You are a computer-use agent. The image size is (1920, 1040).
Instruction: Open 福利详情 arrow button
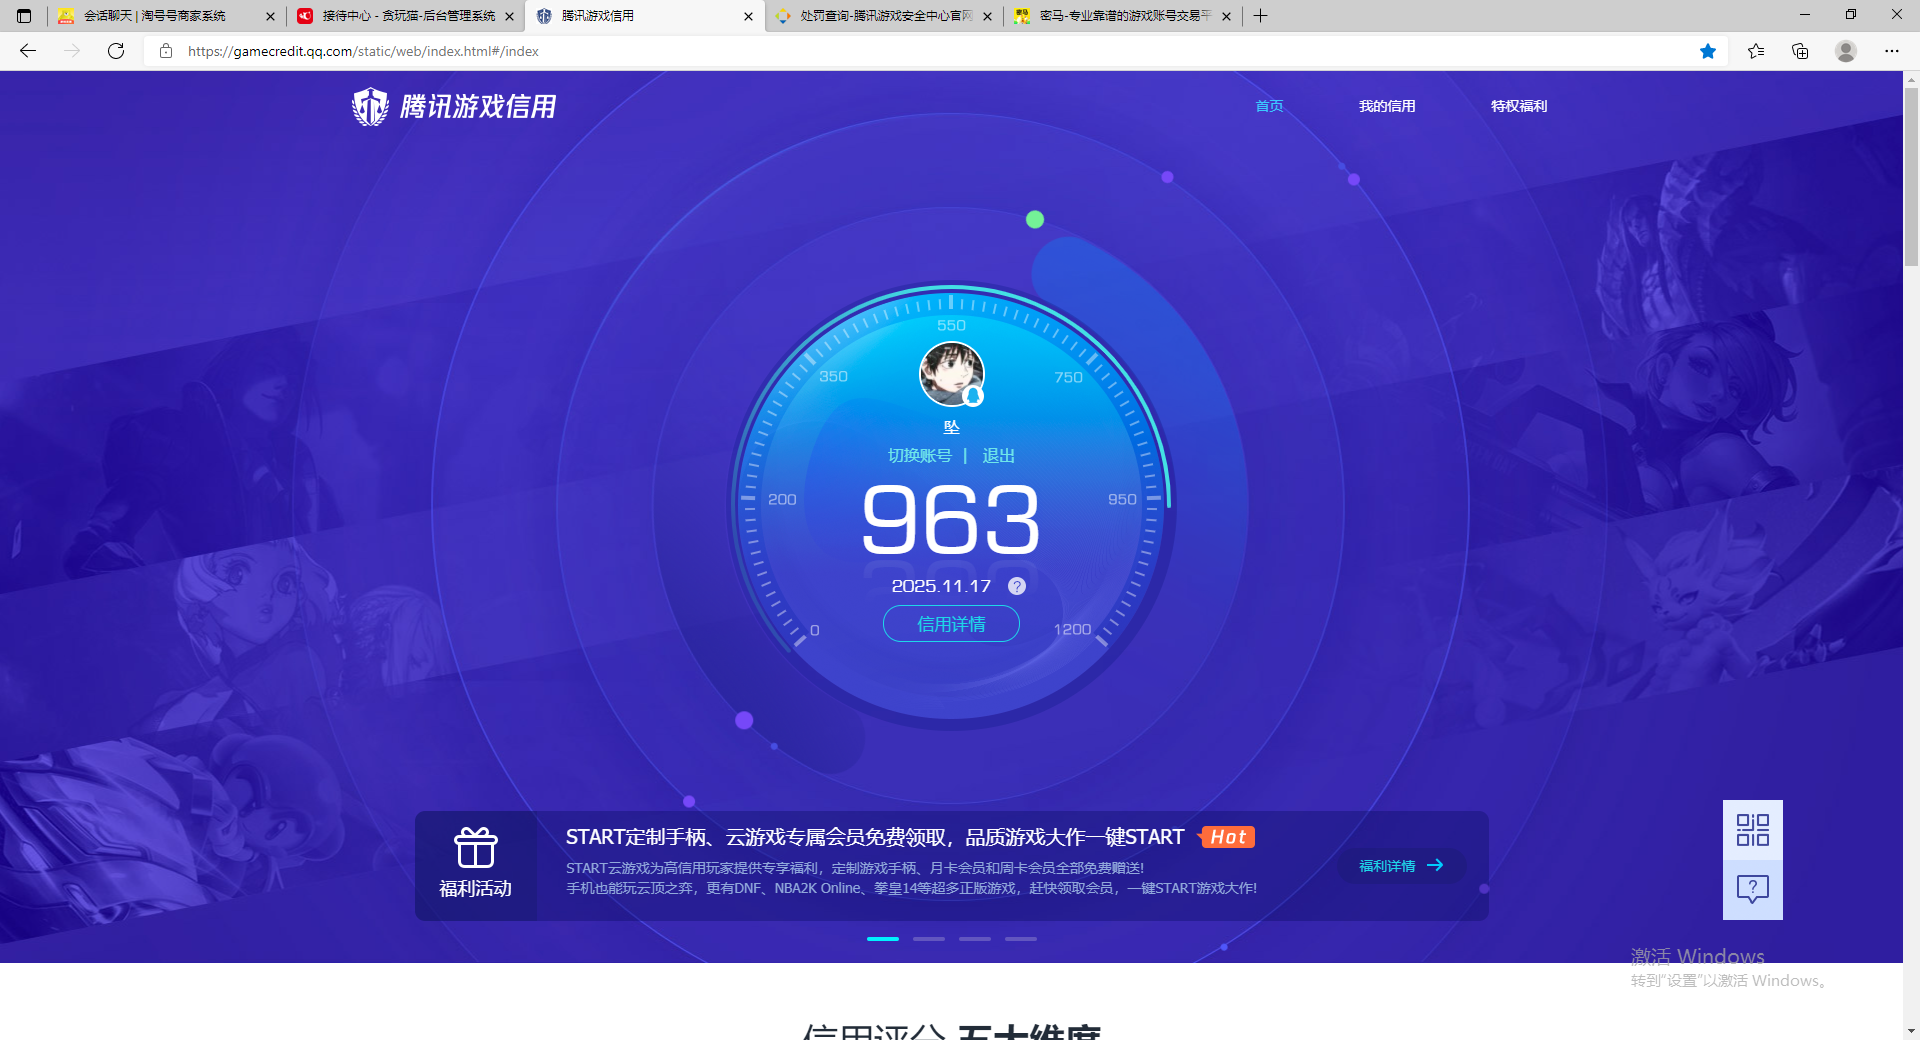[x=1401, y=866]
